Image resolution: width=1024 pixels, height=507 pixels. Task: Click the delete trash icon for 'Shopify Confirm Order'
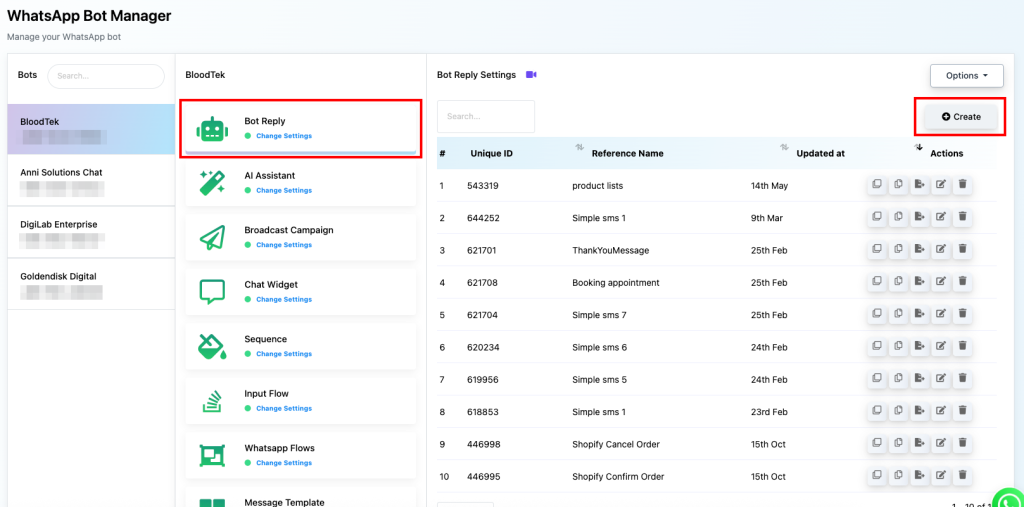(962, 476)
